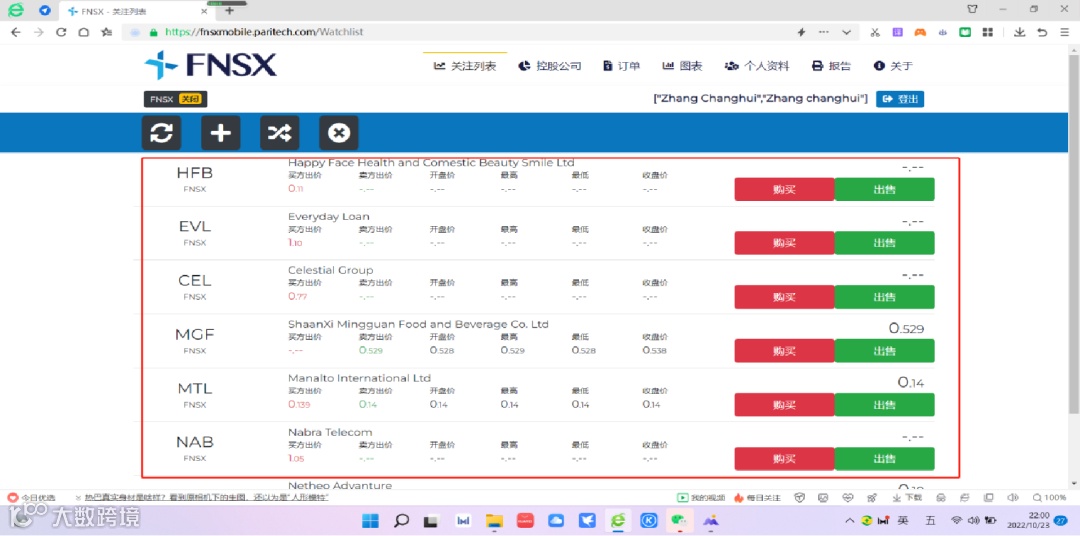Image resolution: width=1080 pixels, height=536 pixels.
Task: Sell MGF with the 出售 button
Action: point(884,351)
